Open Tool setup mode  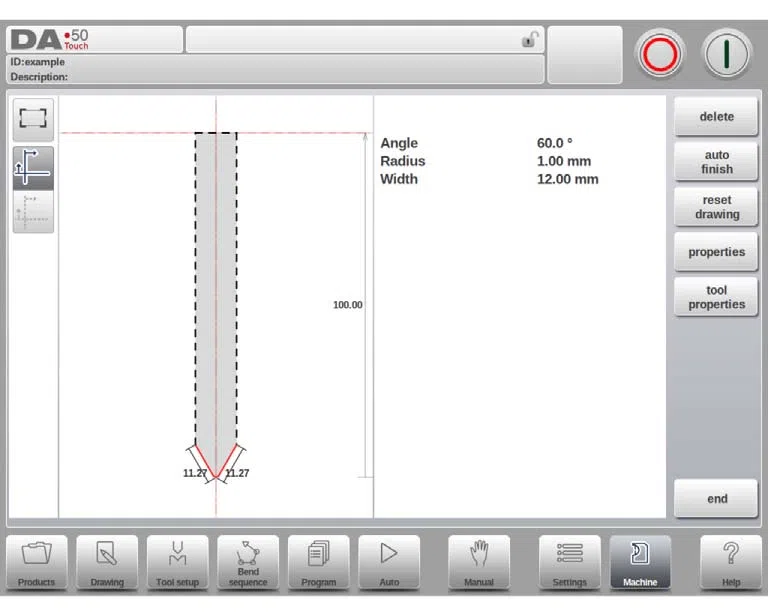(177, 562)
